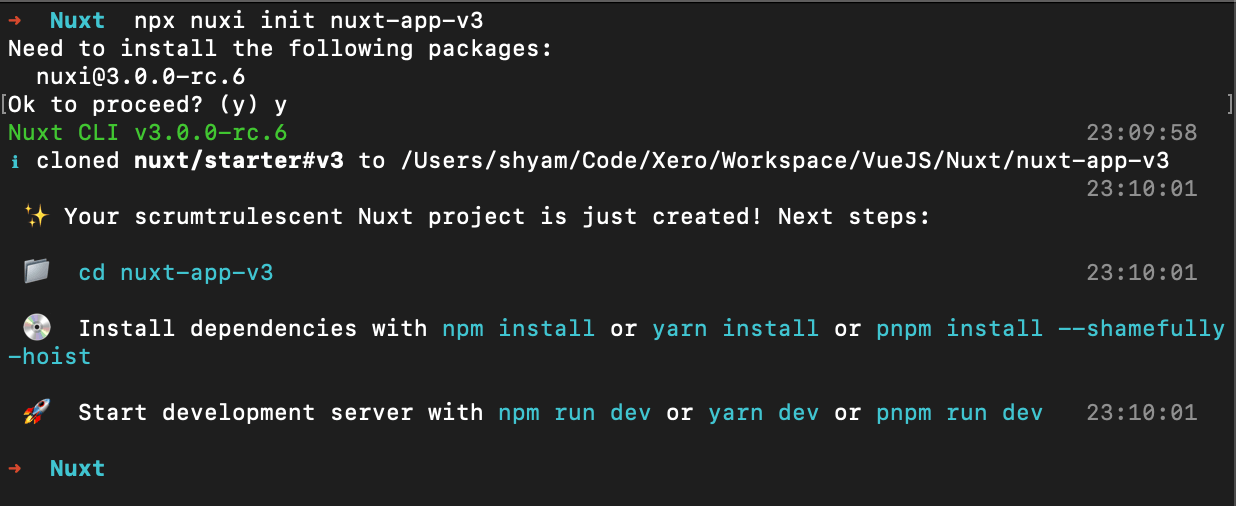Click 'Start development server with' text
Viewport: 1236px width, 506px height.
281,412
